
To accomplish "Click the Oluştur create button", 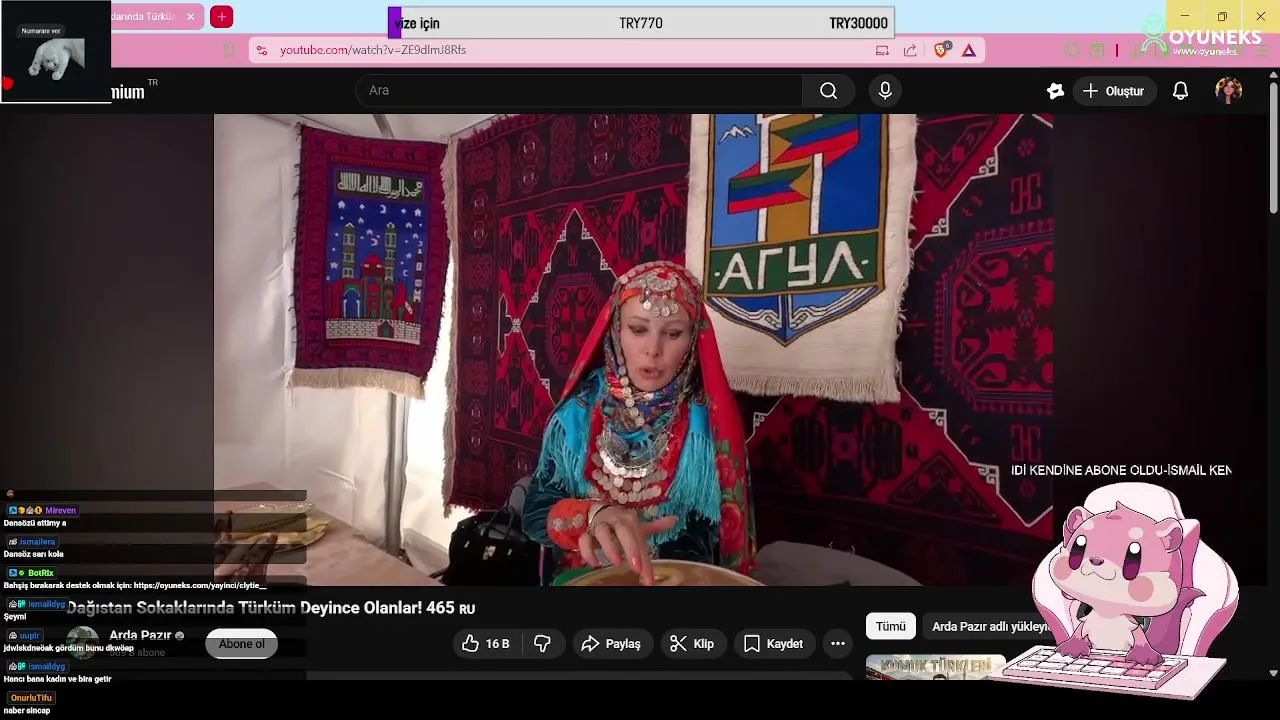I will 1114,91.
